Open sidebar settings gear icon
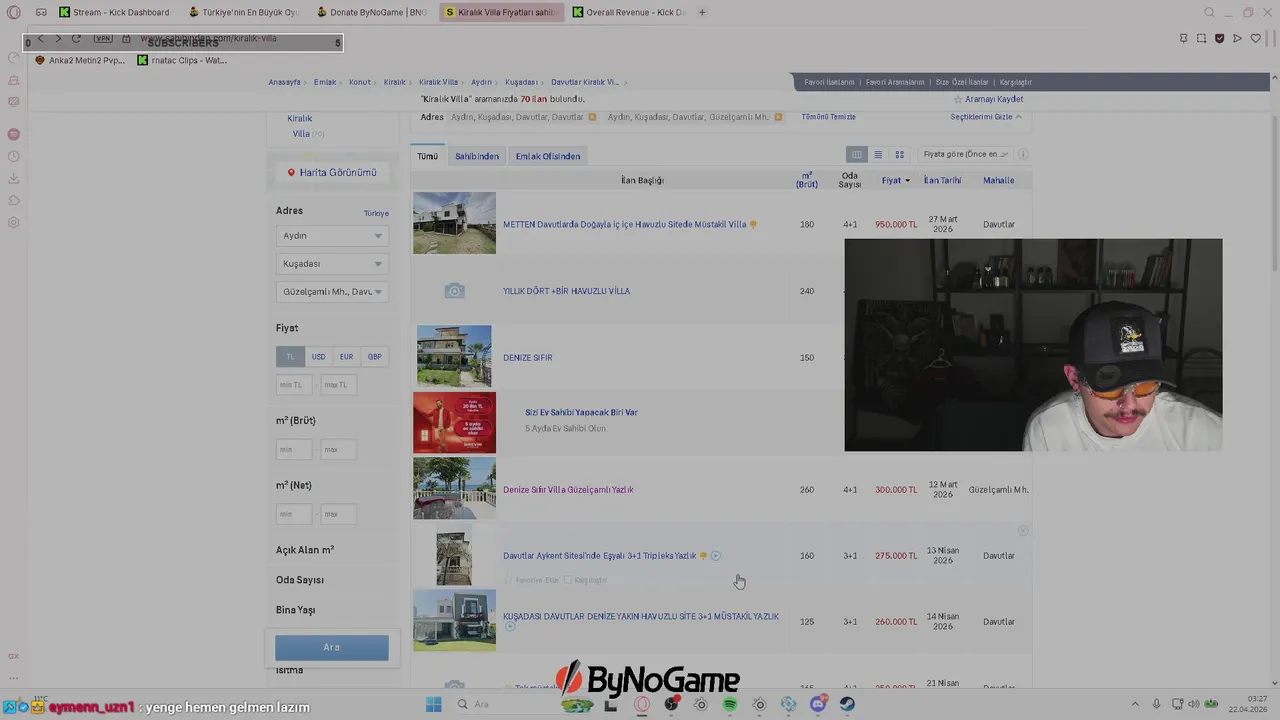The height and width of the screenshot is (720, 1280). (x=13, y=222)
